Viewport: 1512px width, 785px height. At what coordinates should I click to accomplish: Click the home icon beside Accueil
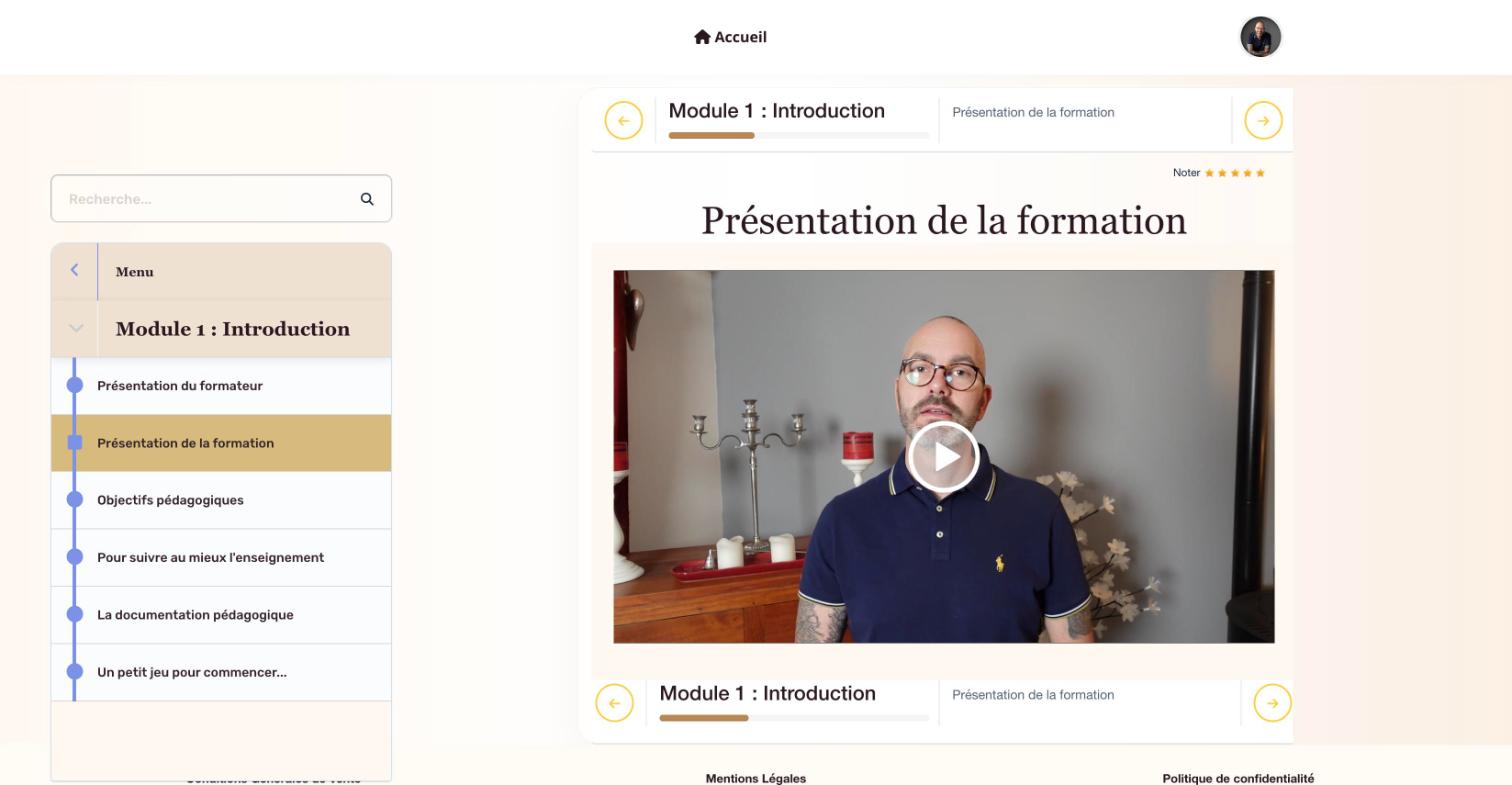(702, 37)
